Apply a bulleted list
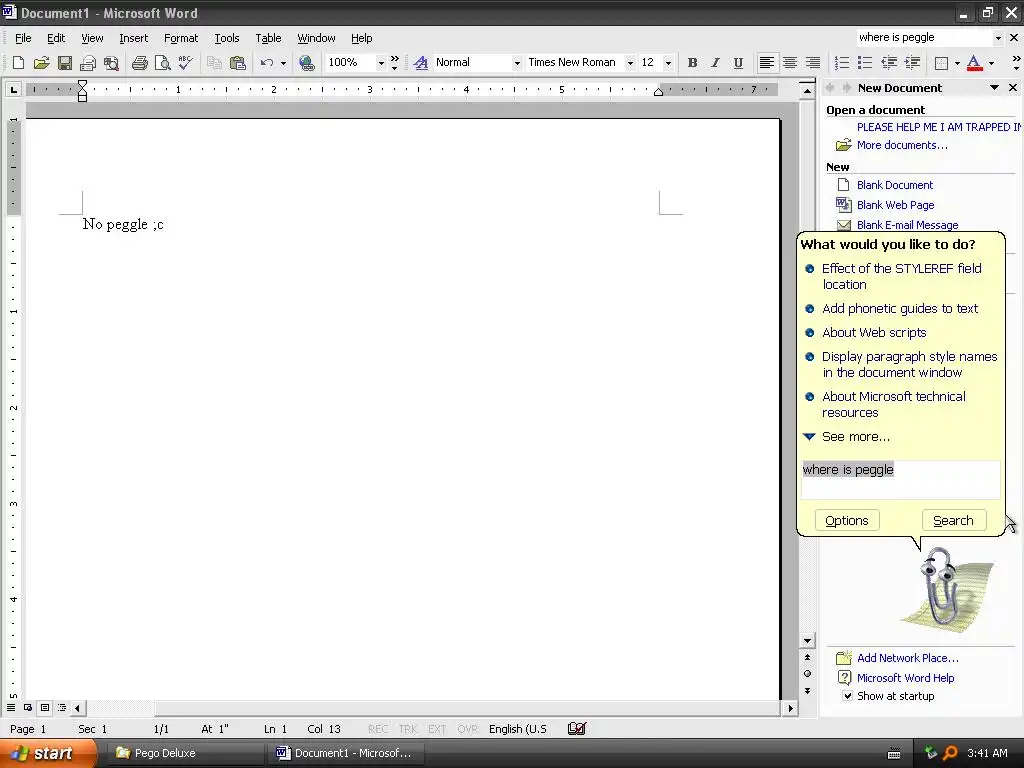 coord(865,63)
